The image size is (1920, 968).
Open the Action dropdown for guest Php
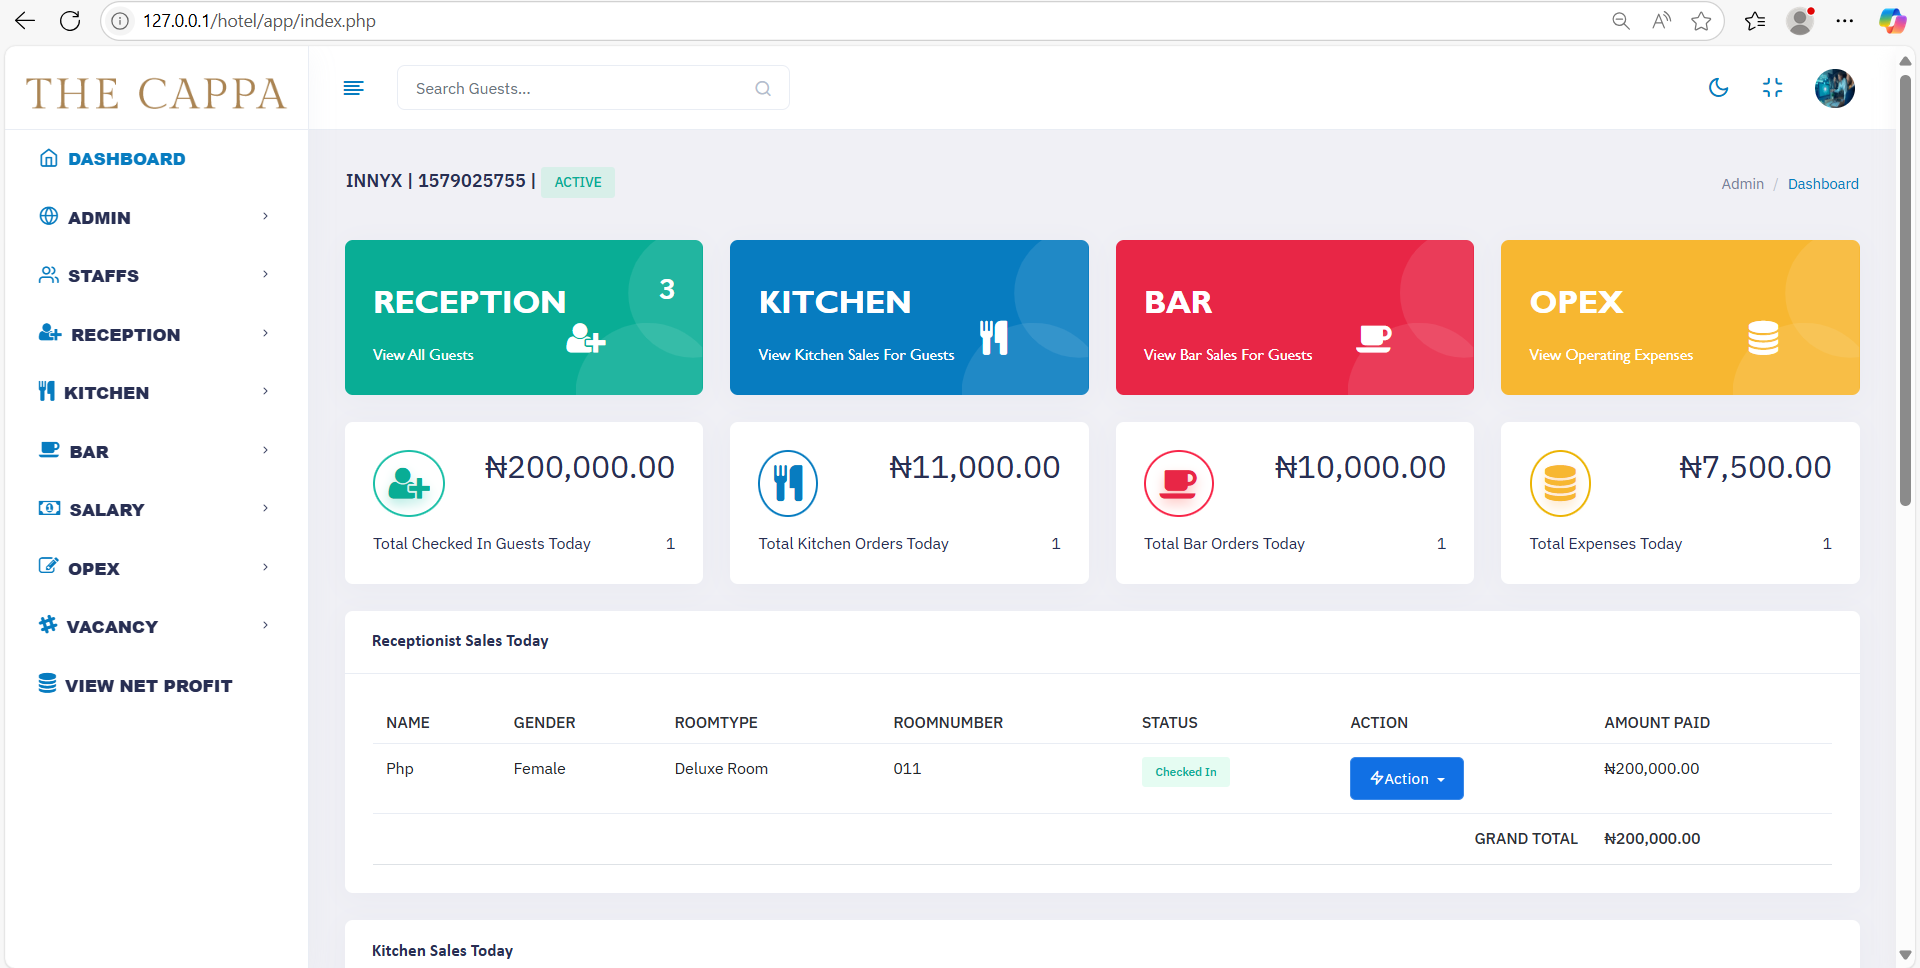pyautogui.click(x=1406, y=778)
